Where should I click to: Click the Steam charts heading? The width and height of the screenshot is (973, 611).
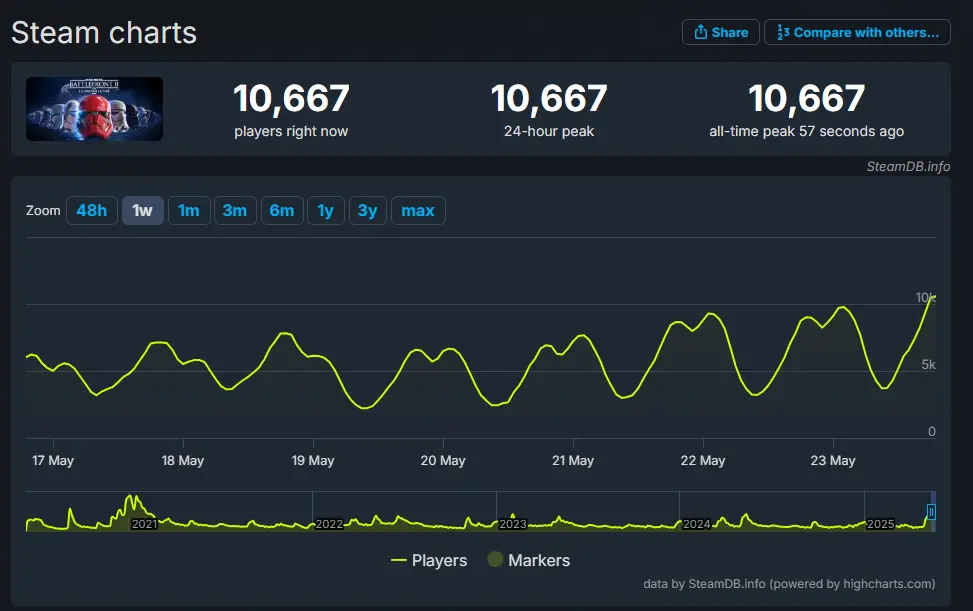click(x=104, y=32)
